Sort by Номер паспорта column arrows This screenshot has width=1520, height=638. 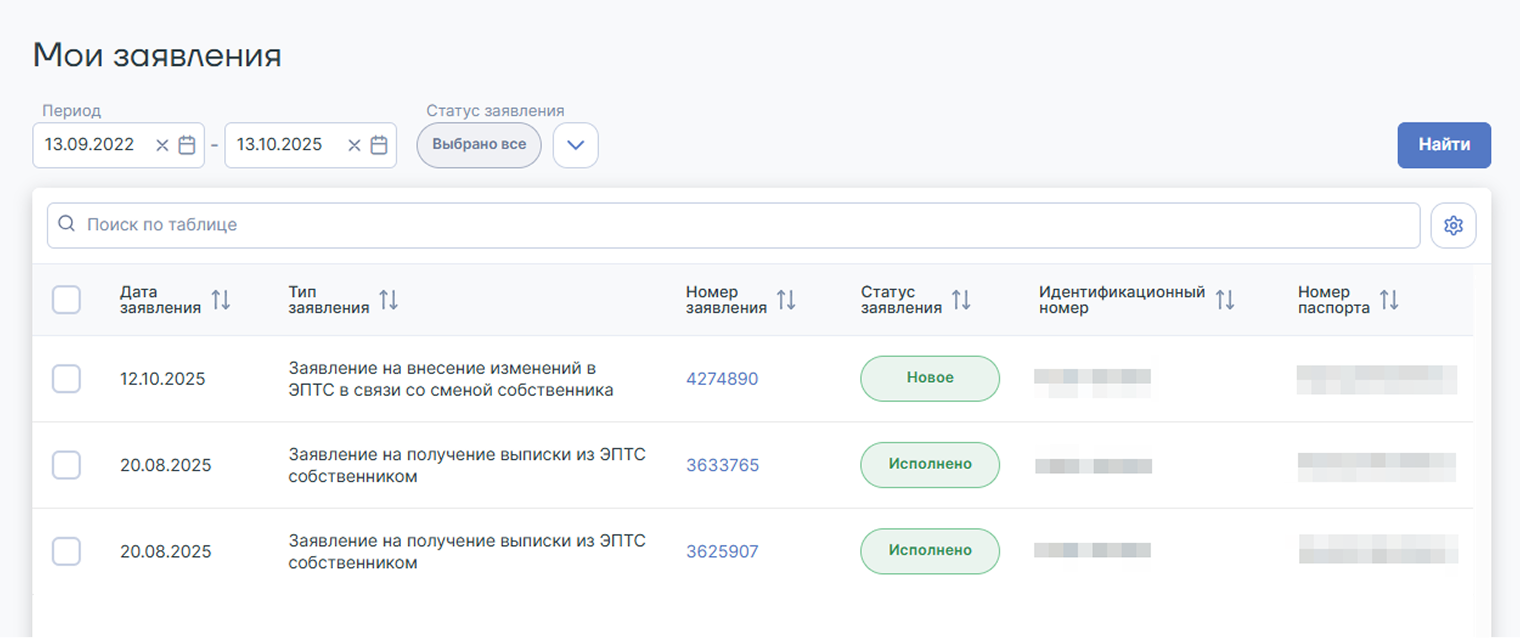(1389, 300)
